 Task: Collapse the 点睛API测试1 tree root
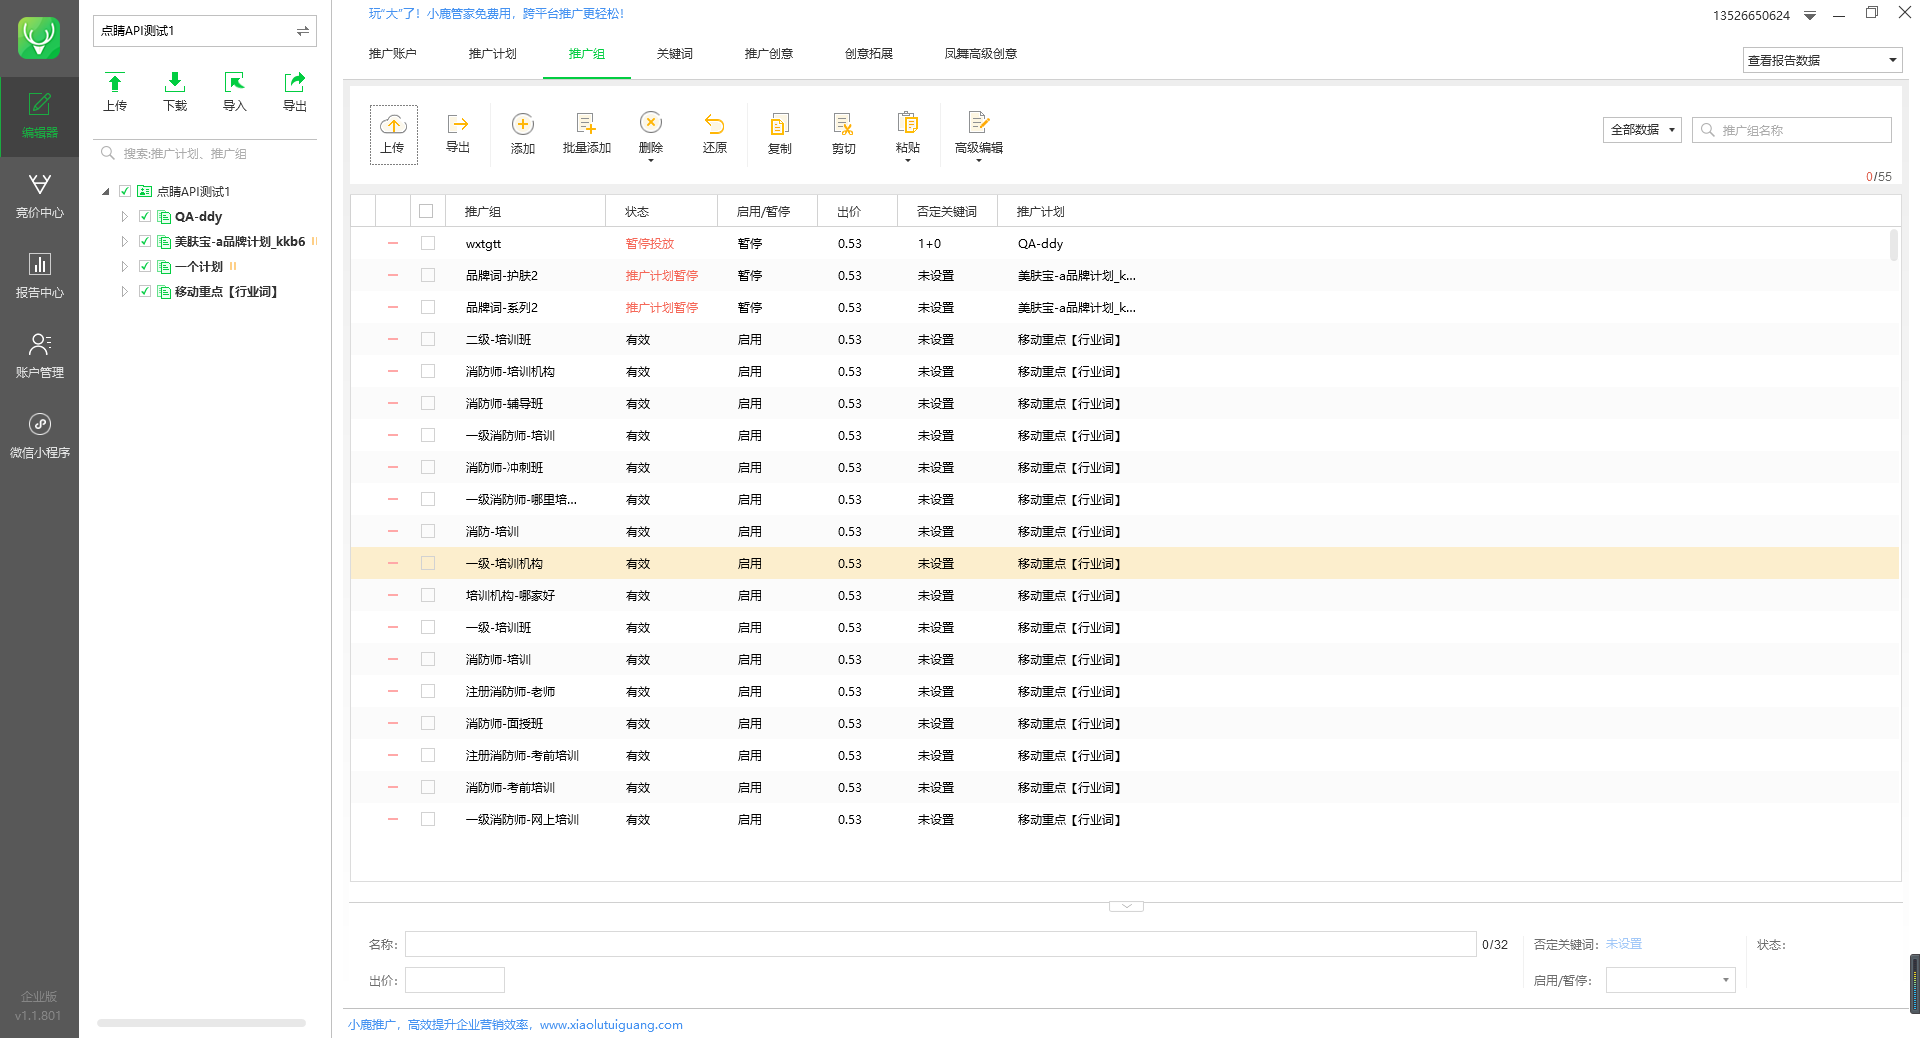tap(106, 191)
